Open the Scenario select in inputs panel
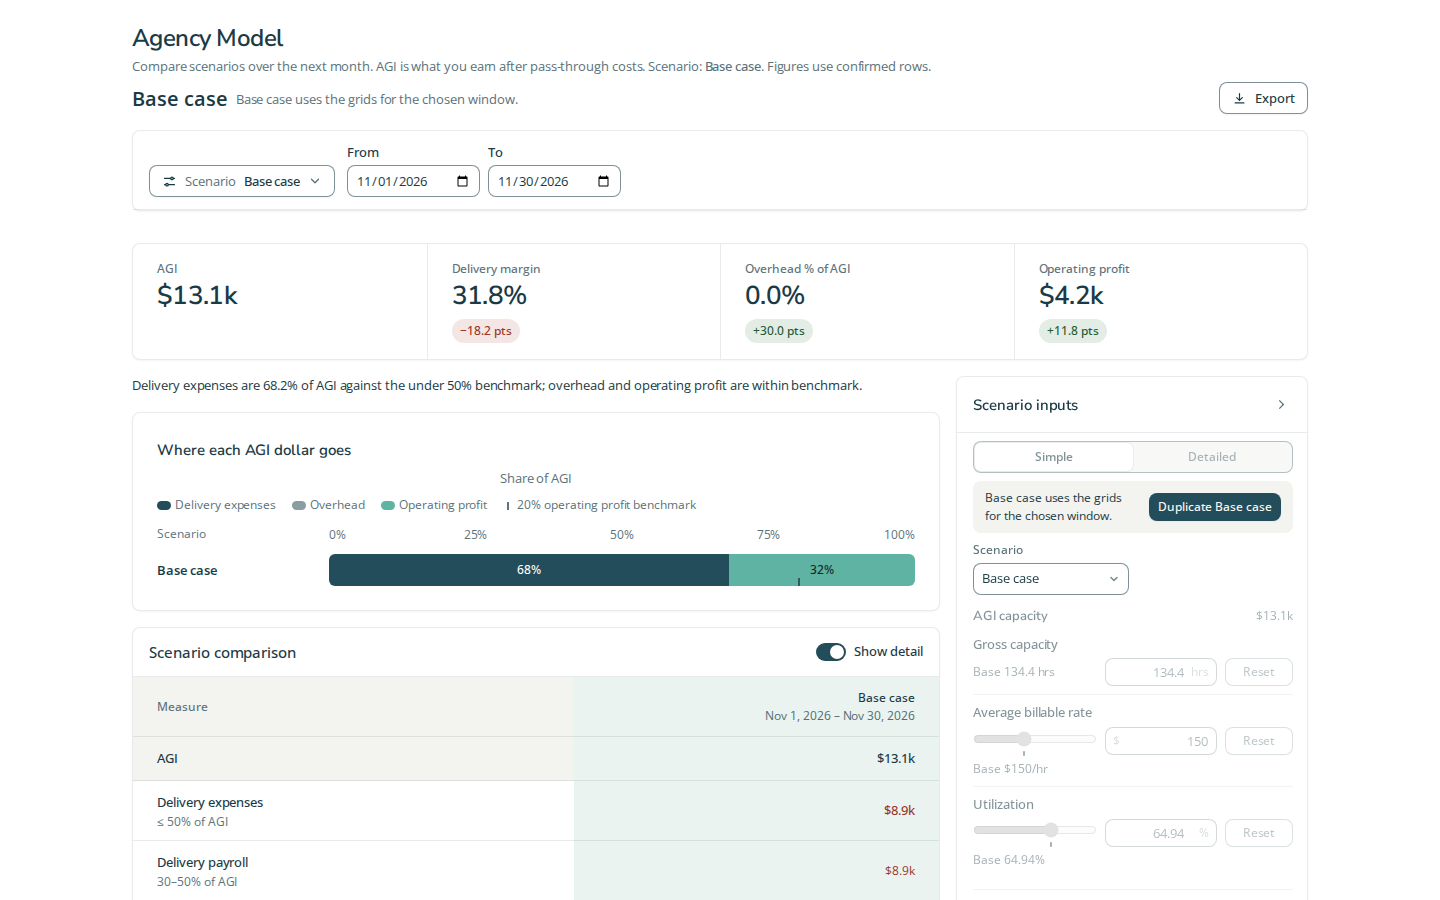The width and height of the screenshot is (1440, 900). [x=1050, y=579]
